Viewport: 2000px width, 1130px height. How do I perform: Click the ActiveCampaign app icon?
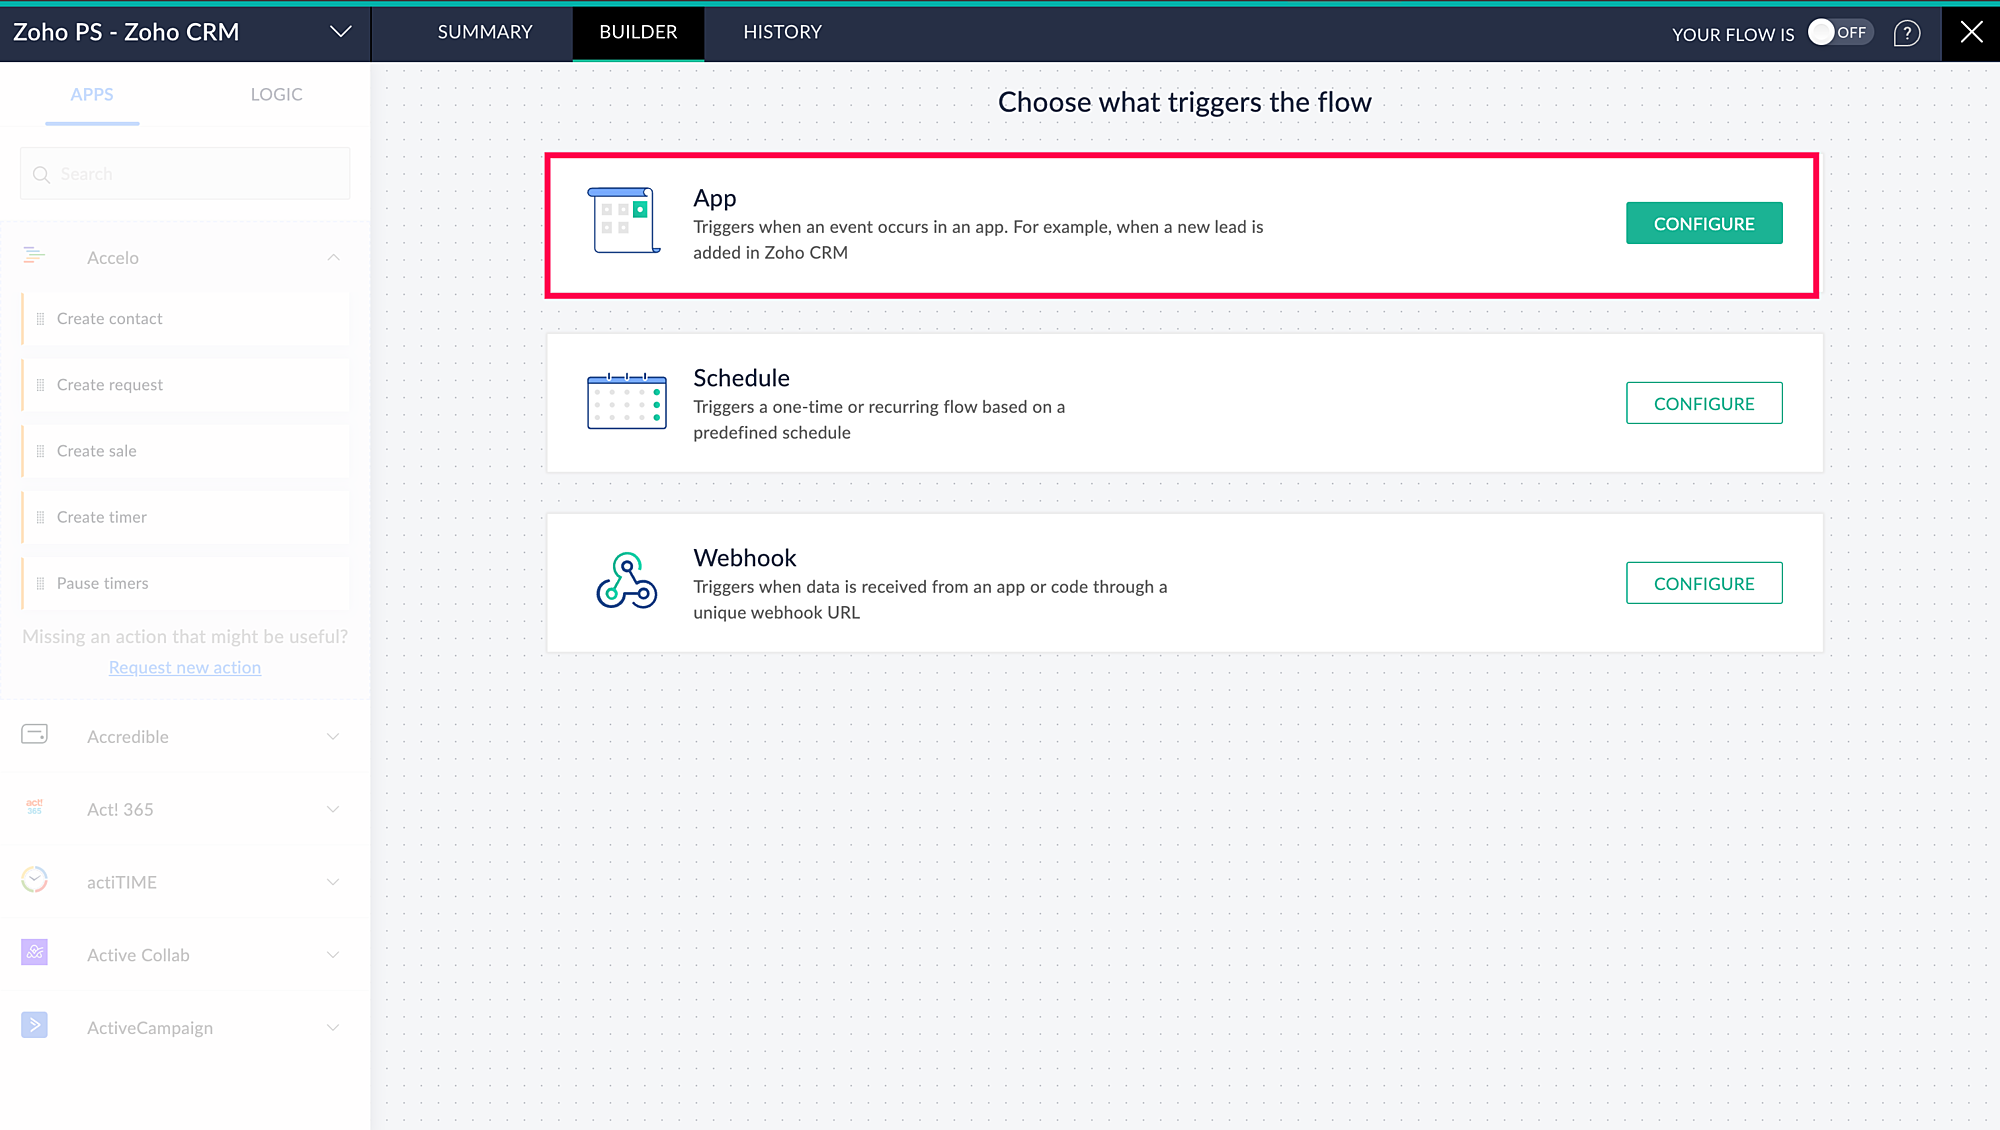[34, 1026]
